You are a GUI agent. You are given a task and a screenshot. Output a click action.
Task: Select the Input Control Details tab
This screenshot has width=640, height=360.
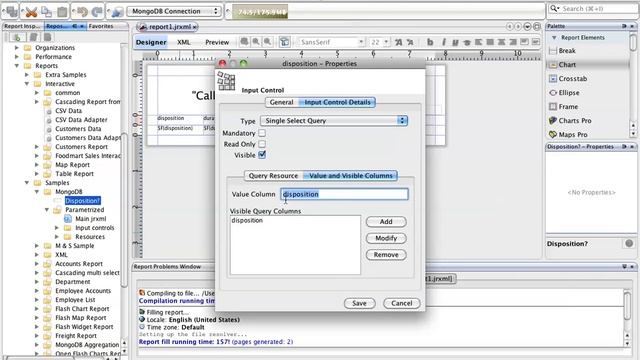pos(337,102)
